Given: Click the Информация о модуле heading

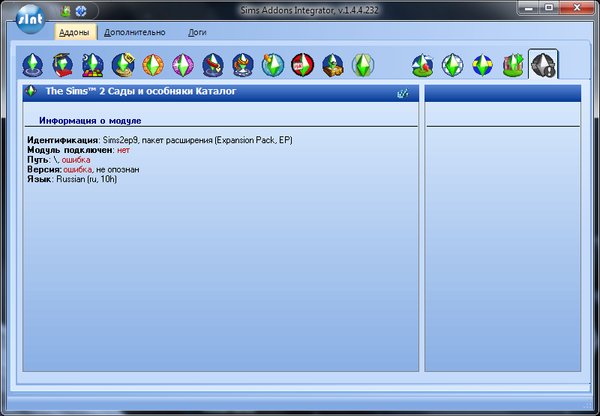Looking at the screenshot, I should click(x=90, y=121).
